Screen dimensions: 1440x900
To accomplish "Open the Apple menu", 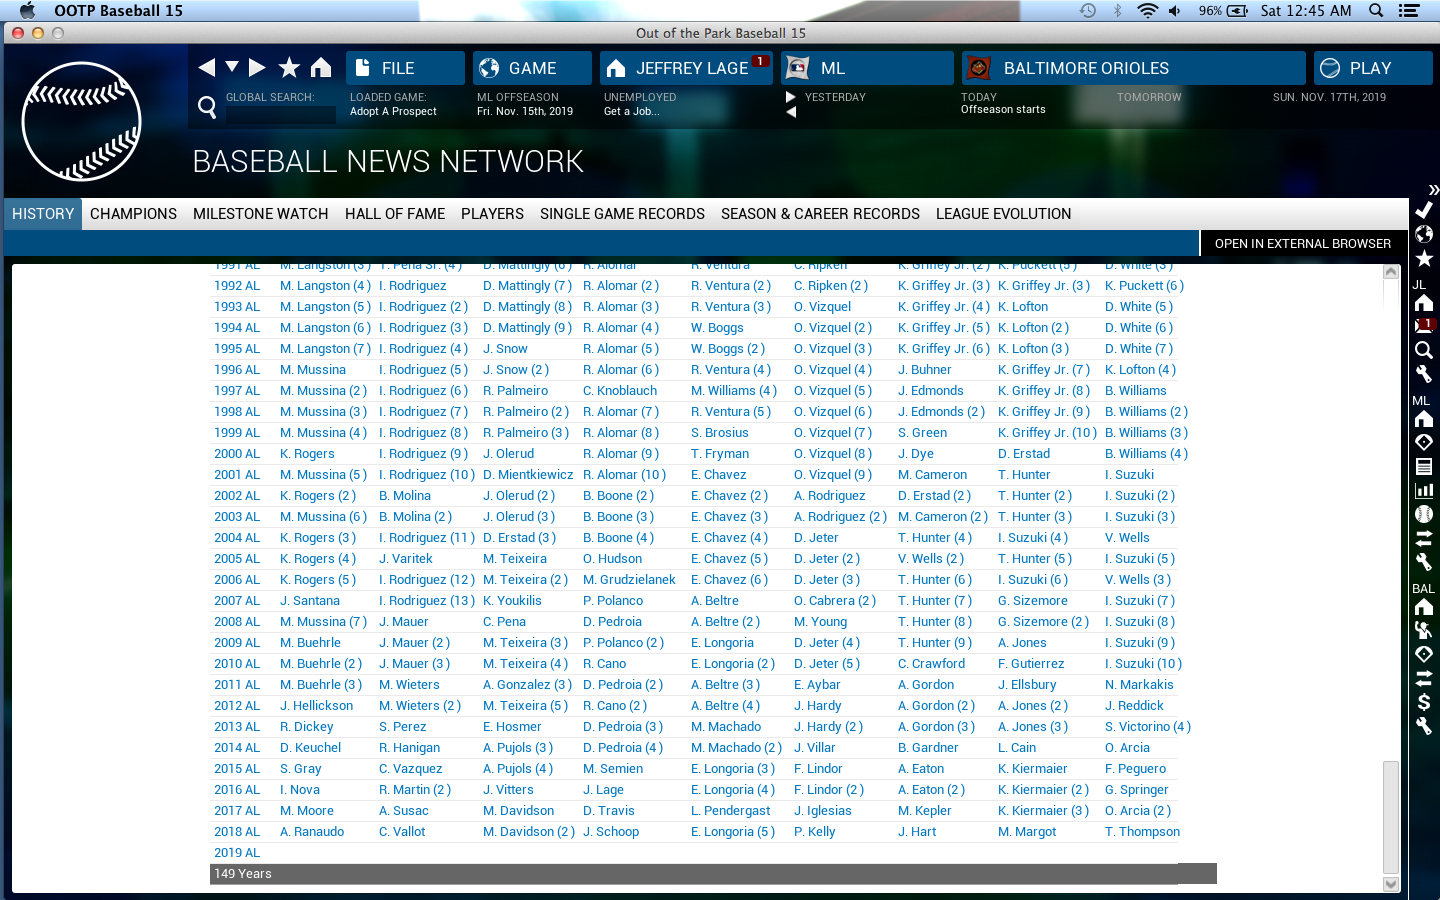I will (x=27, y=11).
